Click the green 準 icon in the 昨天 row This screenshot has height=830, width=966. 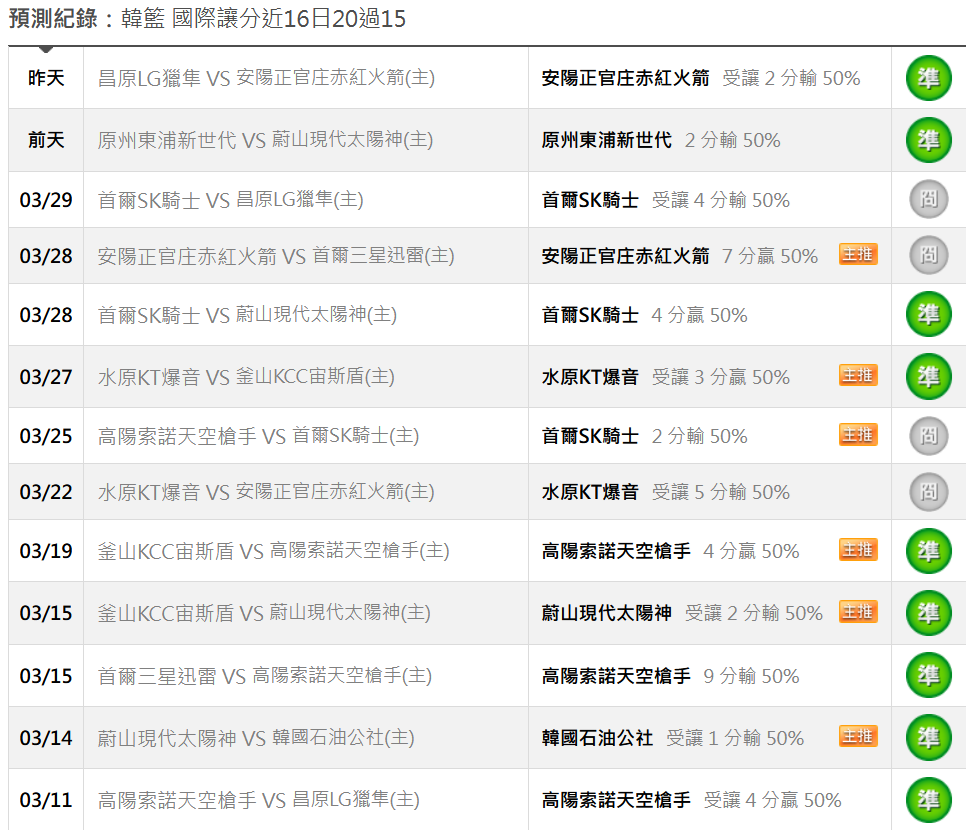pos(928,78)
